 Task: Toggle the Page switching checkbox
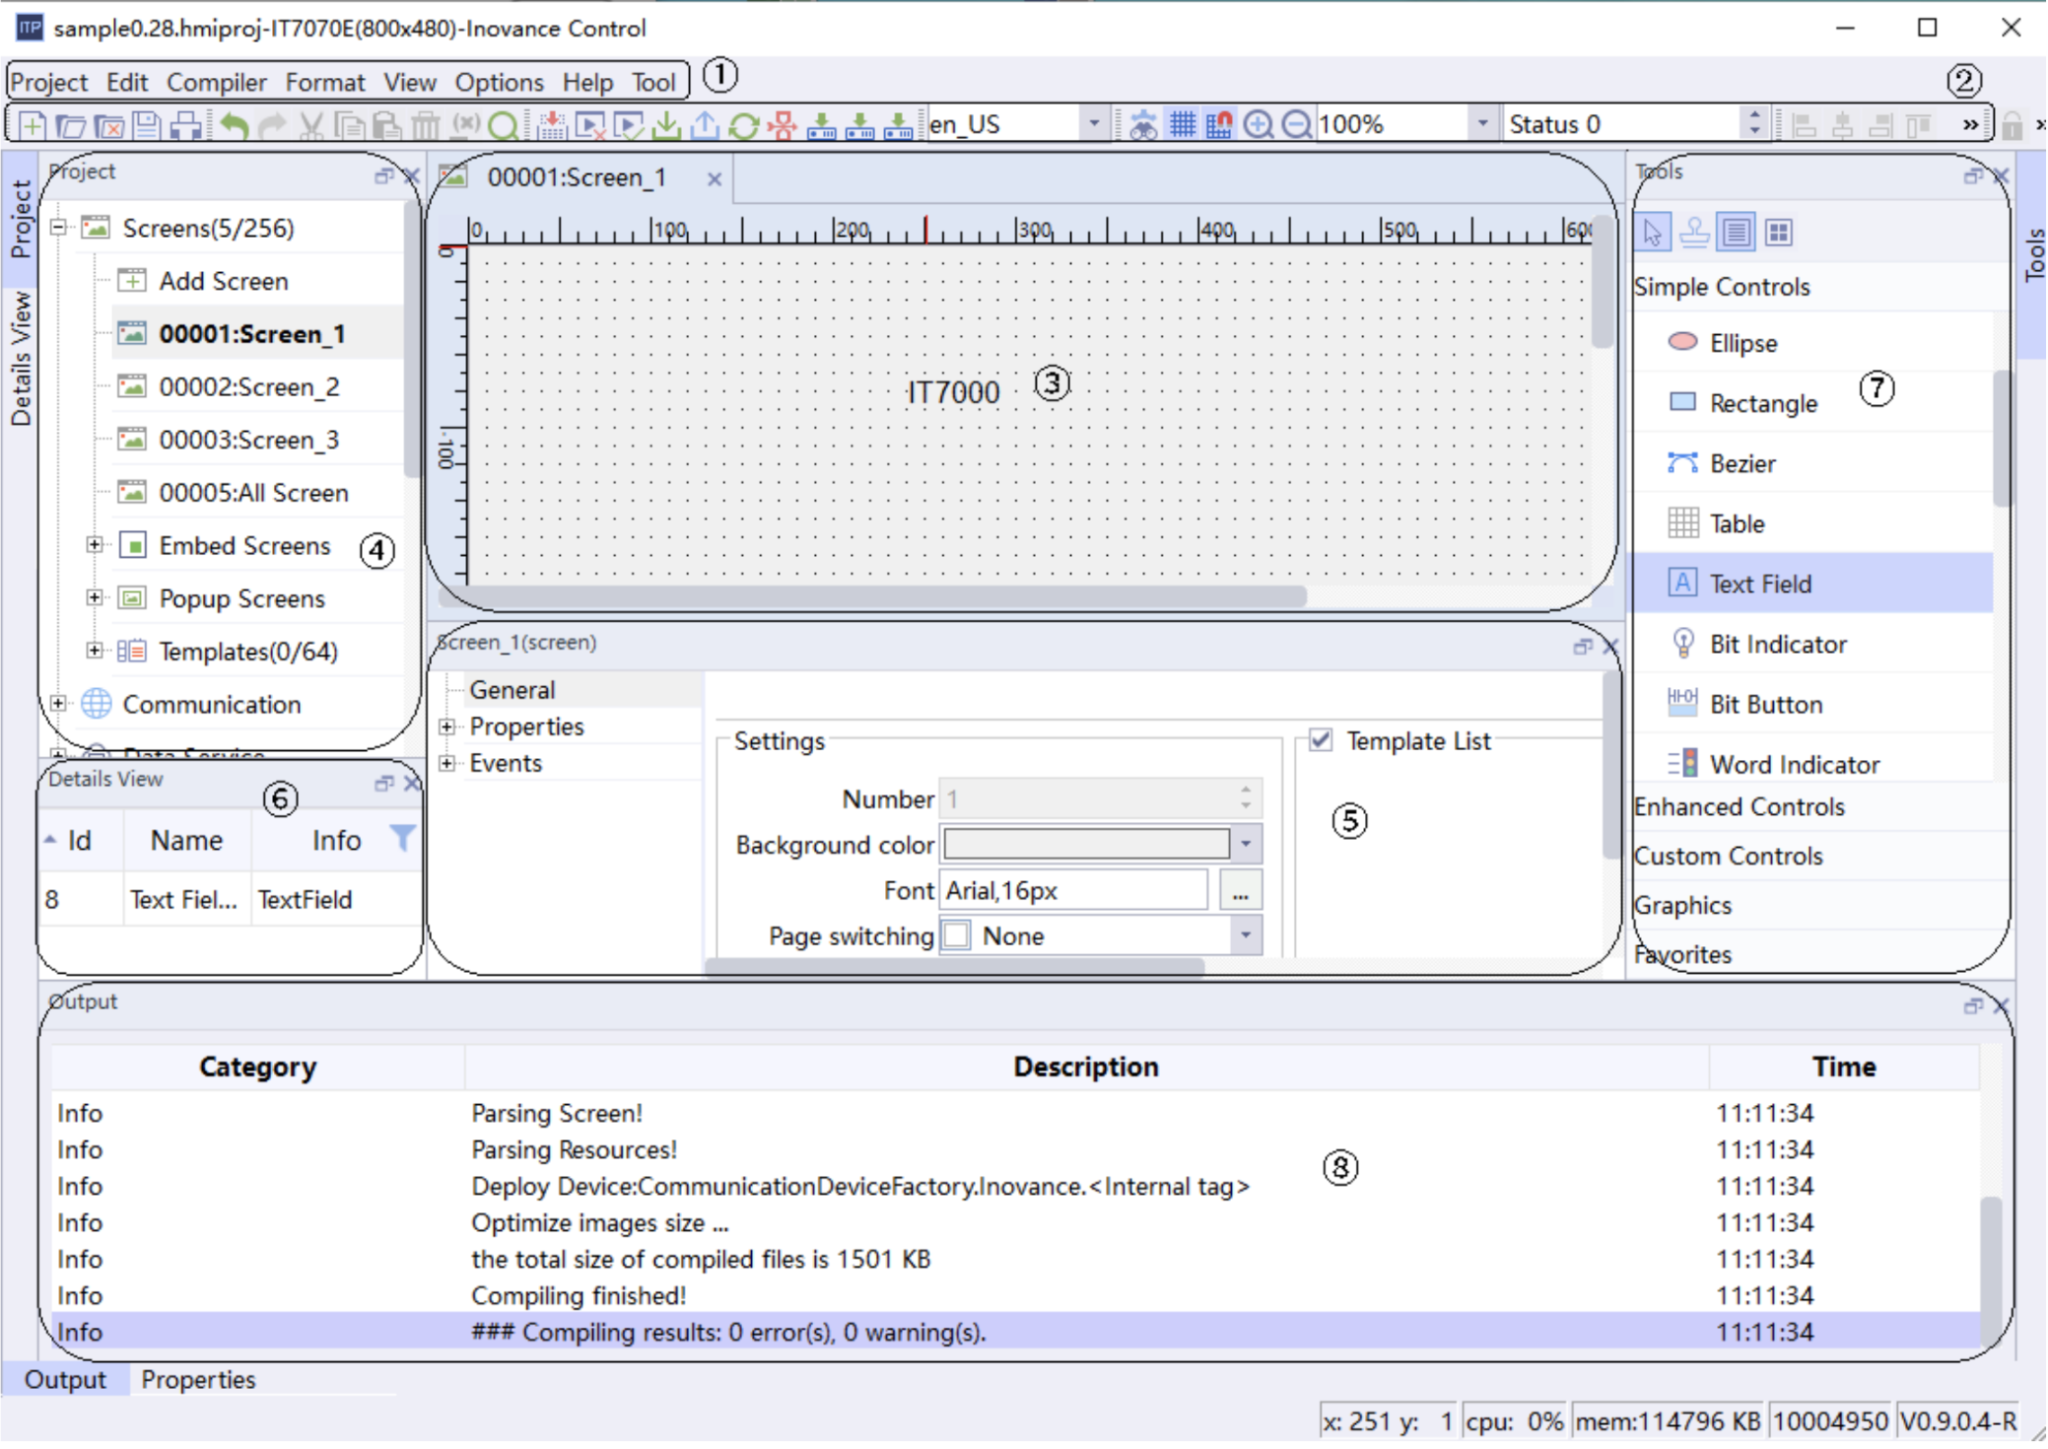957,936
